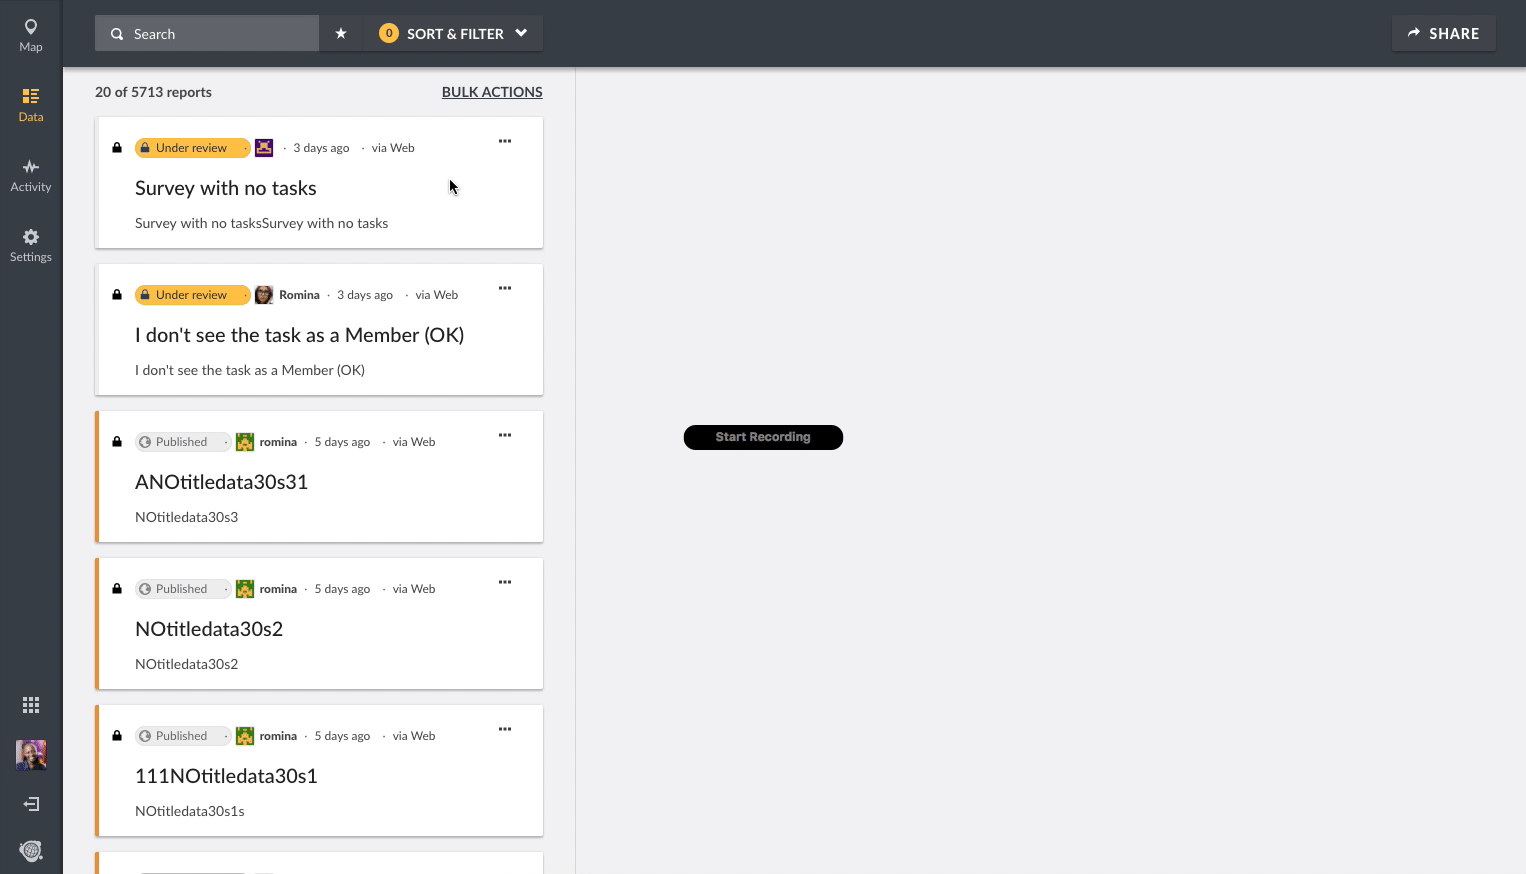Select the NOtitledata30s3 description text
Viewport: 1526px width, 874px height.
pos(187,517)
